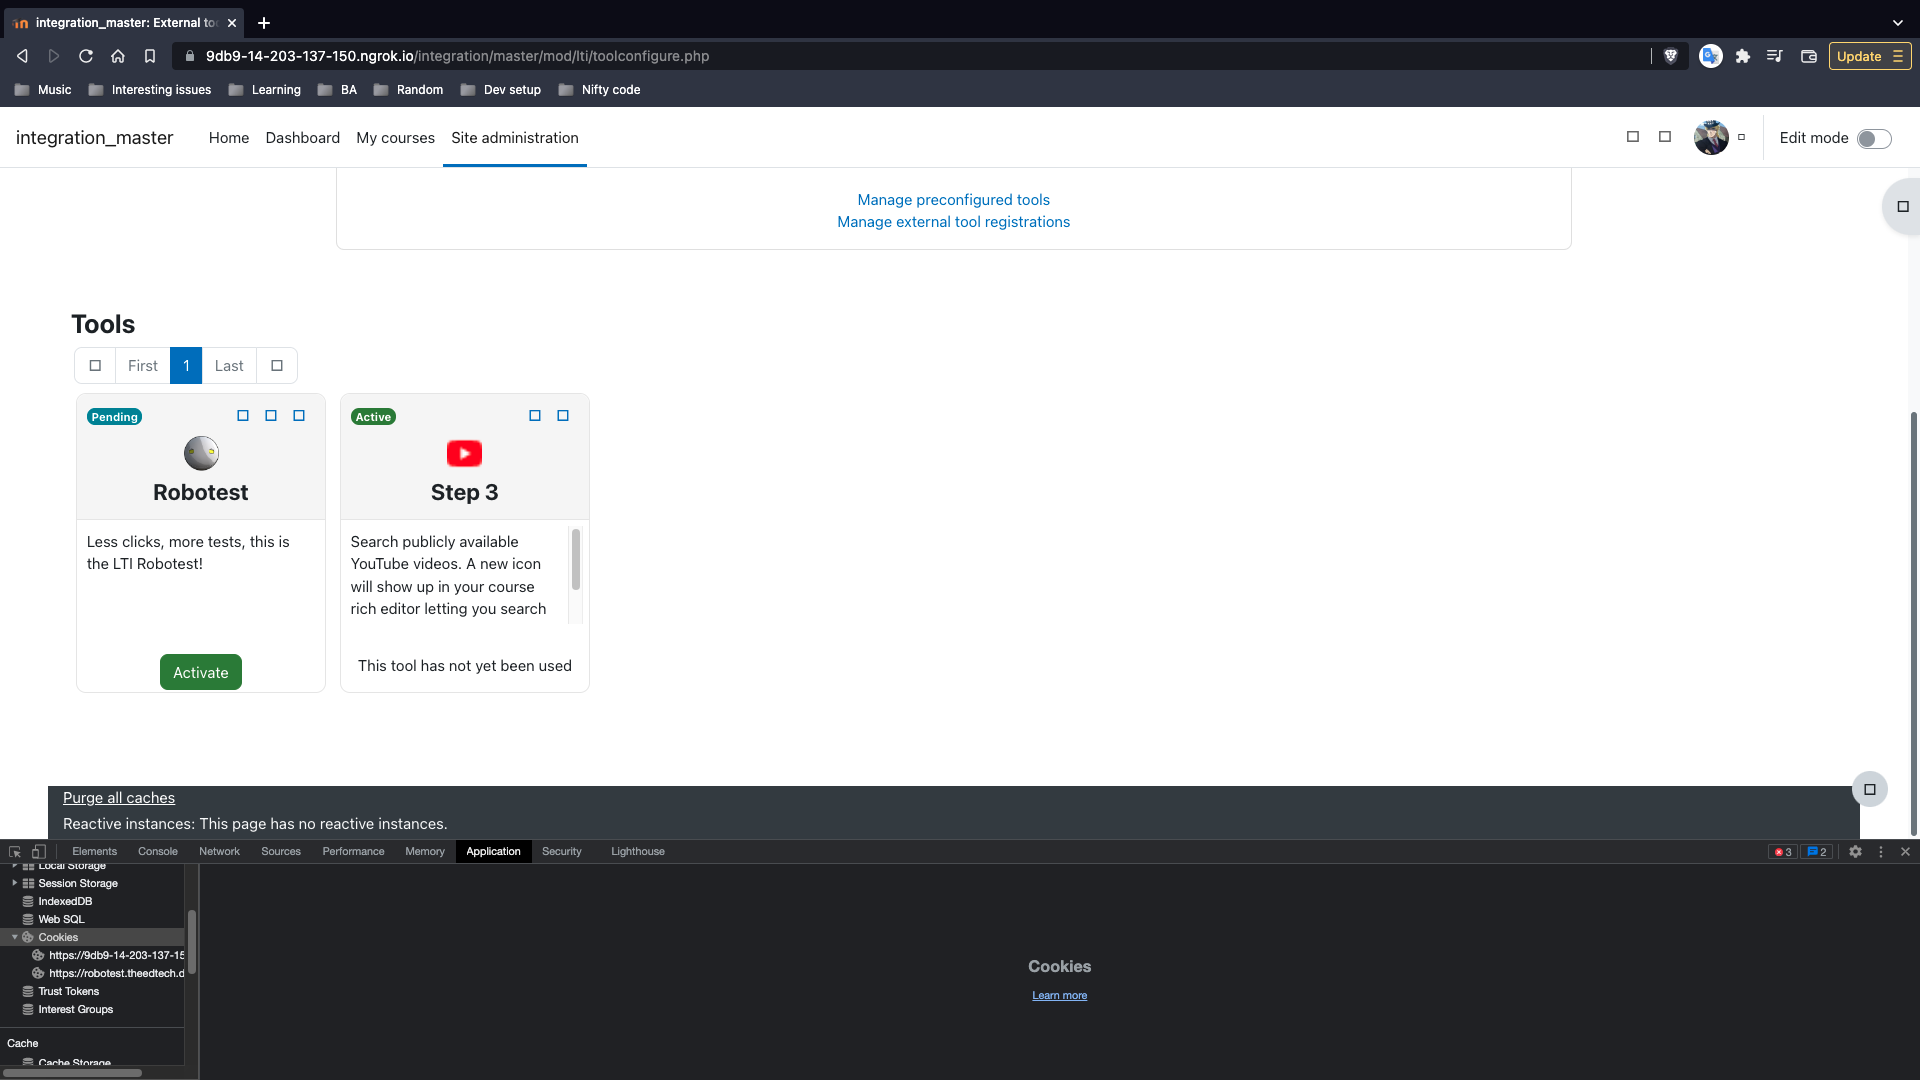
Task: Open a new browser tab with plus icon
Action: coord(264,22)
